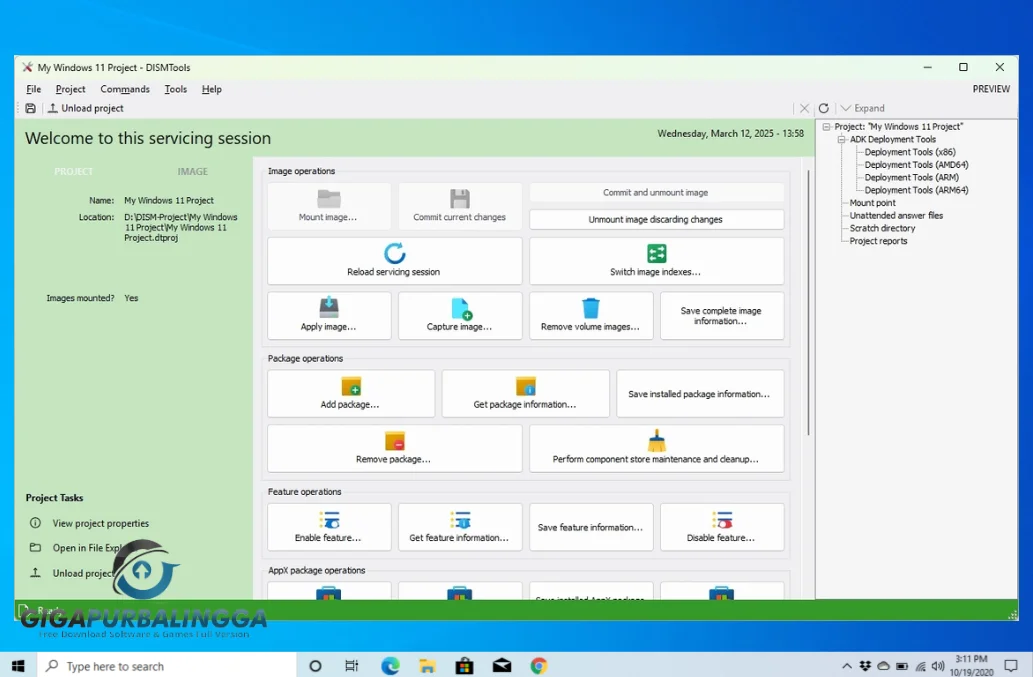Refresh the project tree view
This screenshot has width=1033, height=677.
(x=824, y=108)
